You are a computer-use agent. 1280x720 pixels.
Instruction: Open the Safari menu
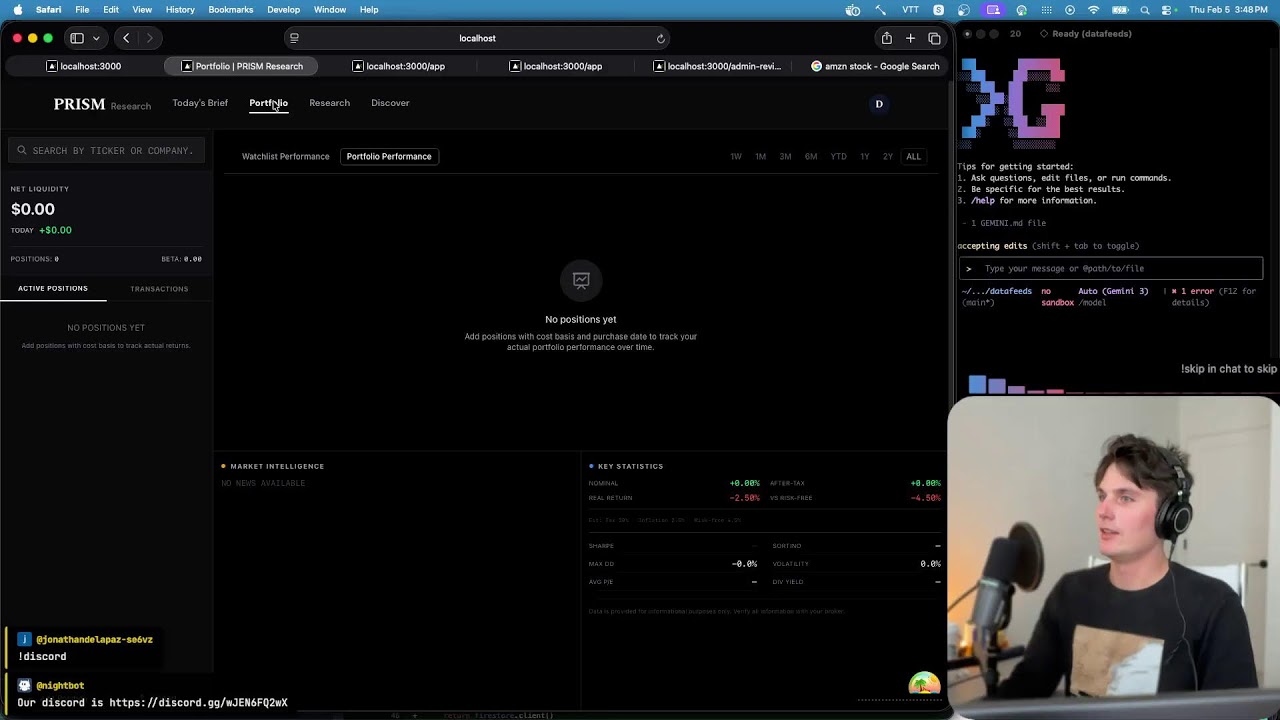48,10
